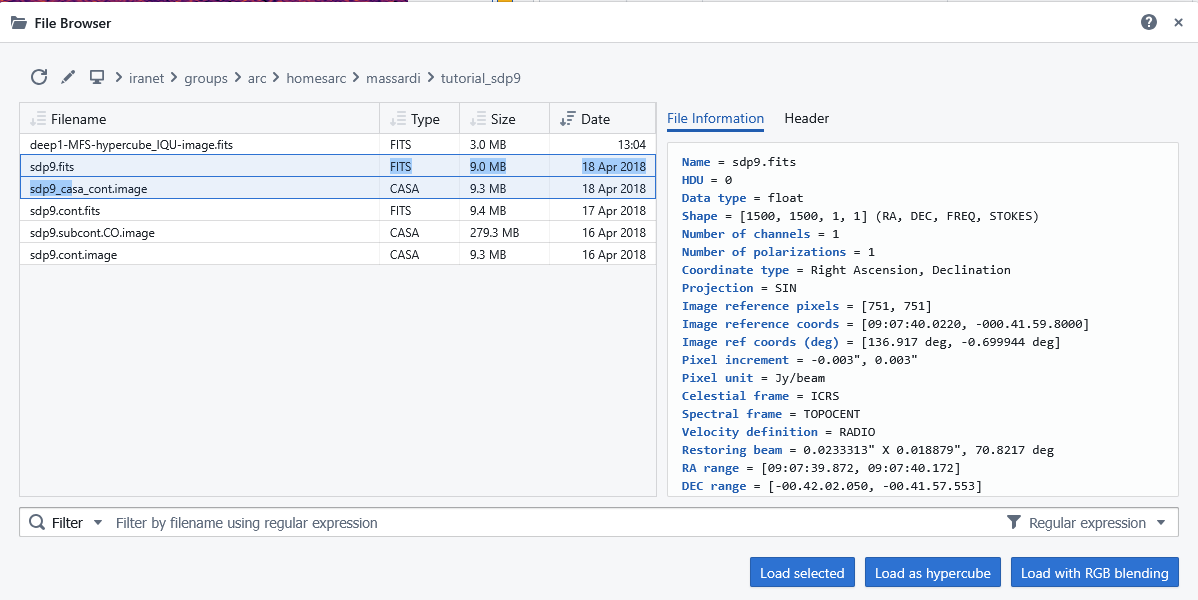Edit the directory path with pencil icon

tap(69, 77)
